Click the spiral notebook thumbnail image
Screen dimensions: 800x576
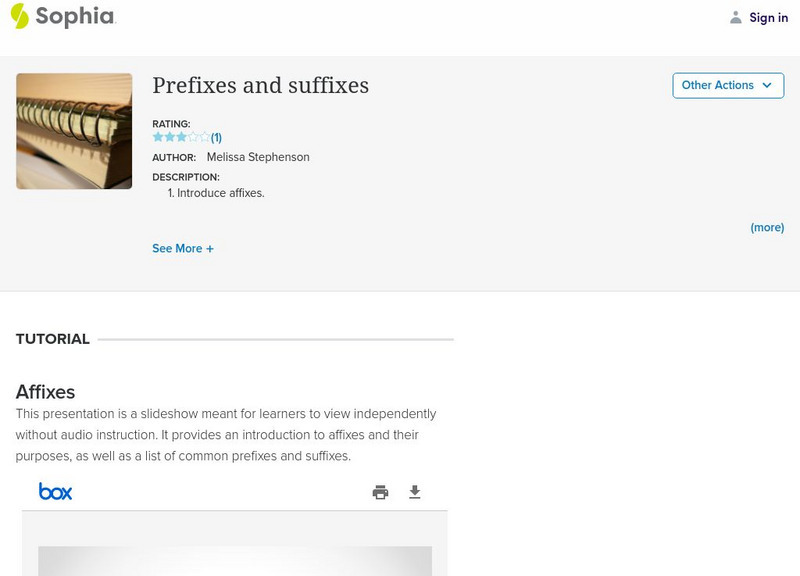click(x=74, y=131)
